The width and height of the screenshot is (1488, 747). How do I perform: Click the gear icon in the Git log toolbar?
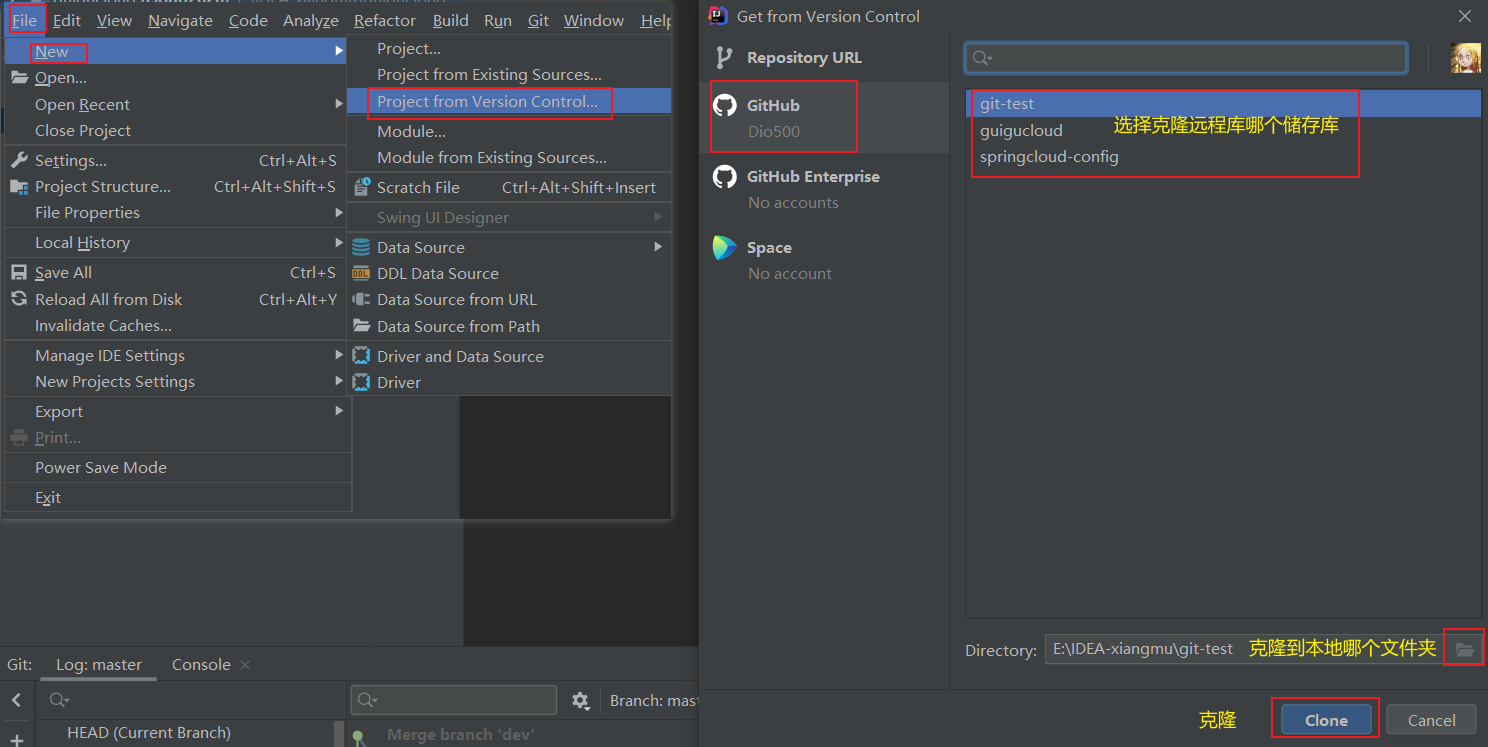point(581,700)
